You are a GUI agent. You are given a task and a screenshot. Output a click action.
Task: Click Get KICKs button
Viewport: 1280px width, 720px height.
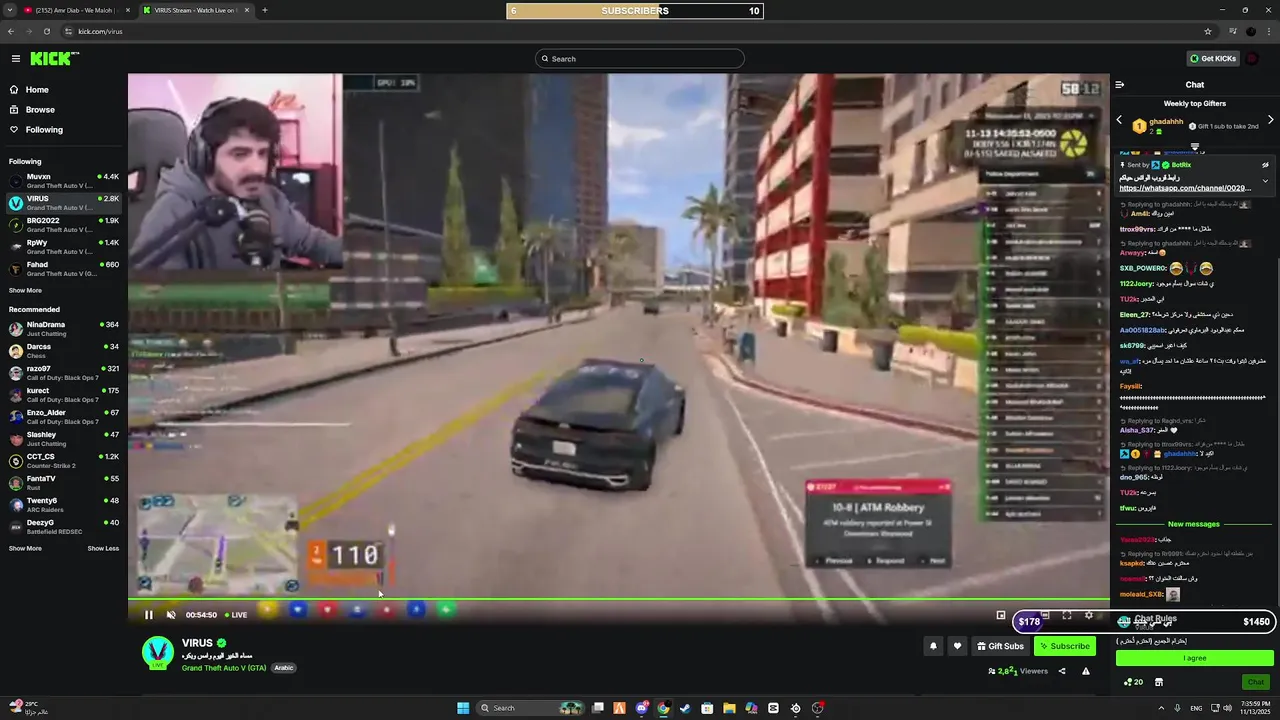[1213, 59]
